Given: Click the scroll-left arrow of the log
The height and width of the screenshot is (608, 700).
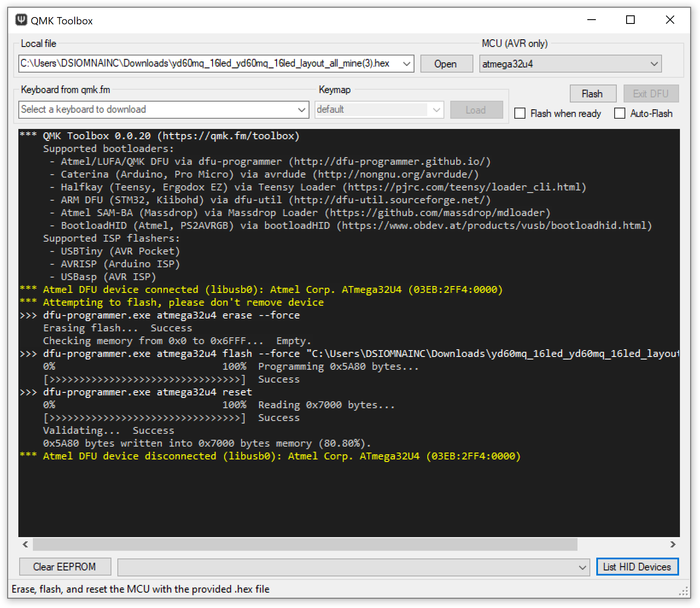Looking at the screenshot, I should [25, 545].
